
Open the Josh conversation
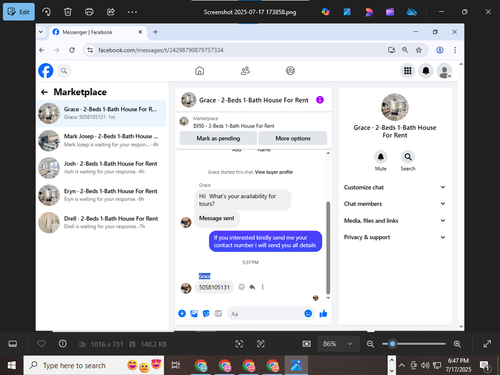(x=102, y=168)
